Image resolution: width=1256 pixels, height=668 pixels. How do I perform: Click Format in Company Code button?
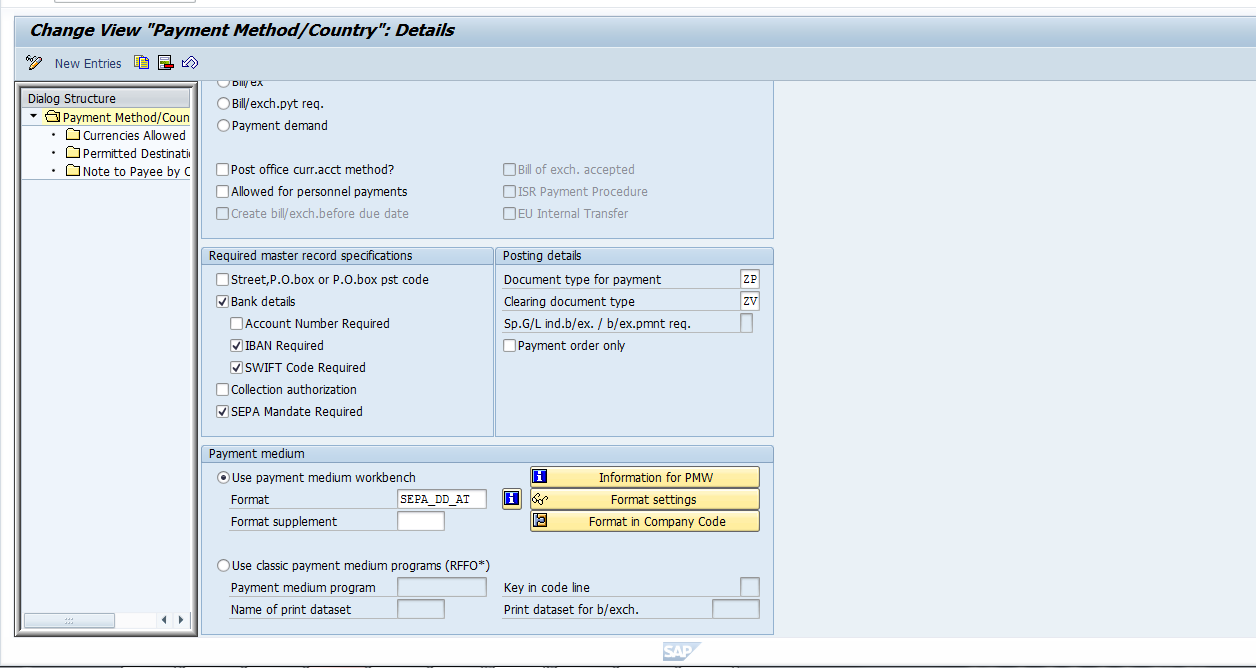pos(645,521)
